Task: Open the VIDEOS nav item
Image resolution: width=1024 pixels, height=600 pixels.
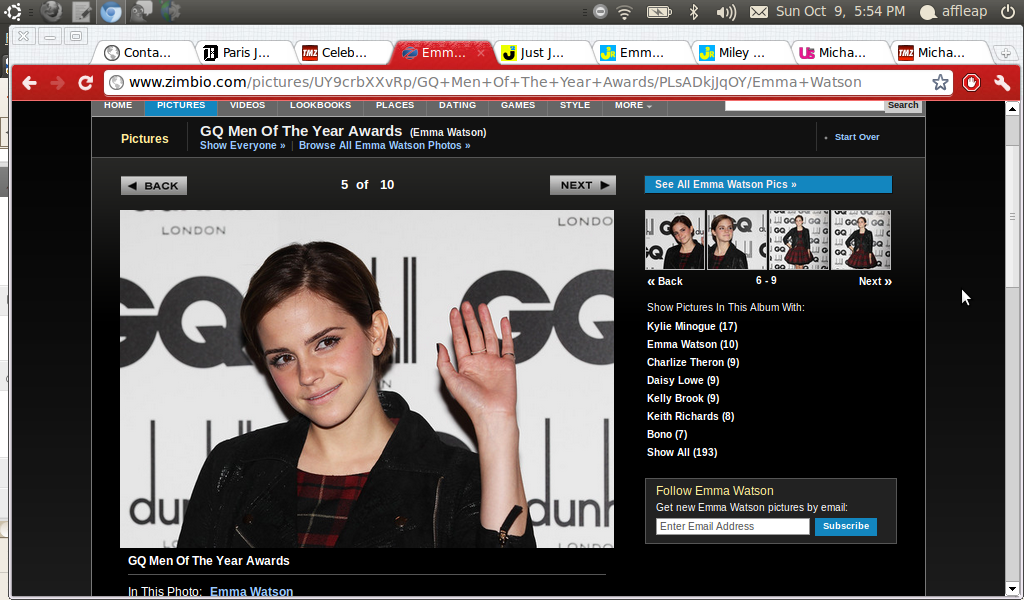Action: [x=248, y=106]
